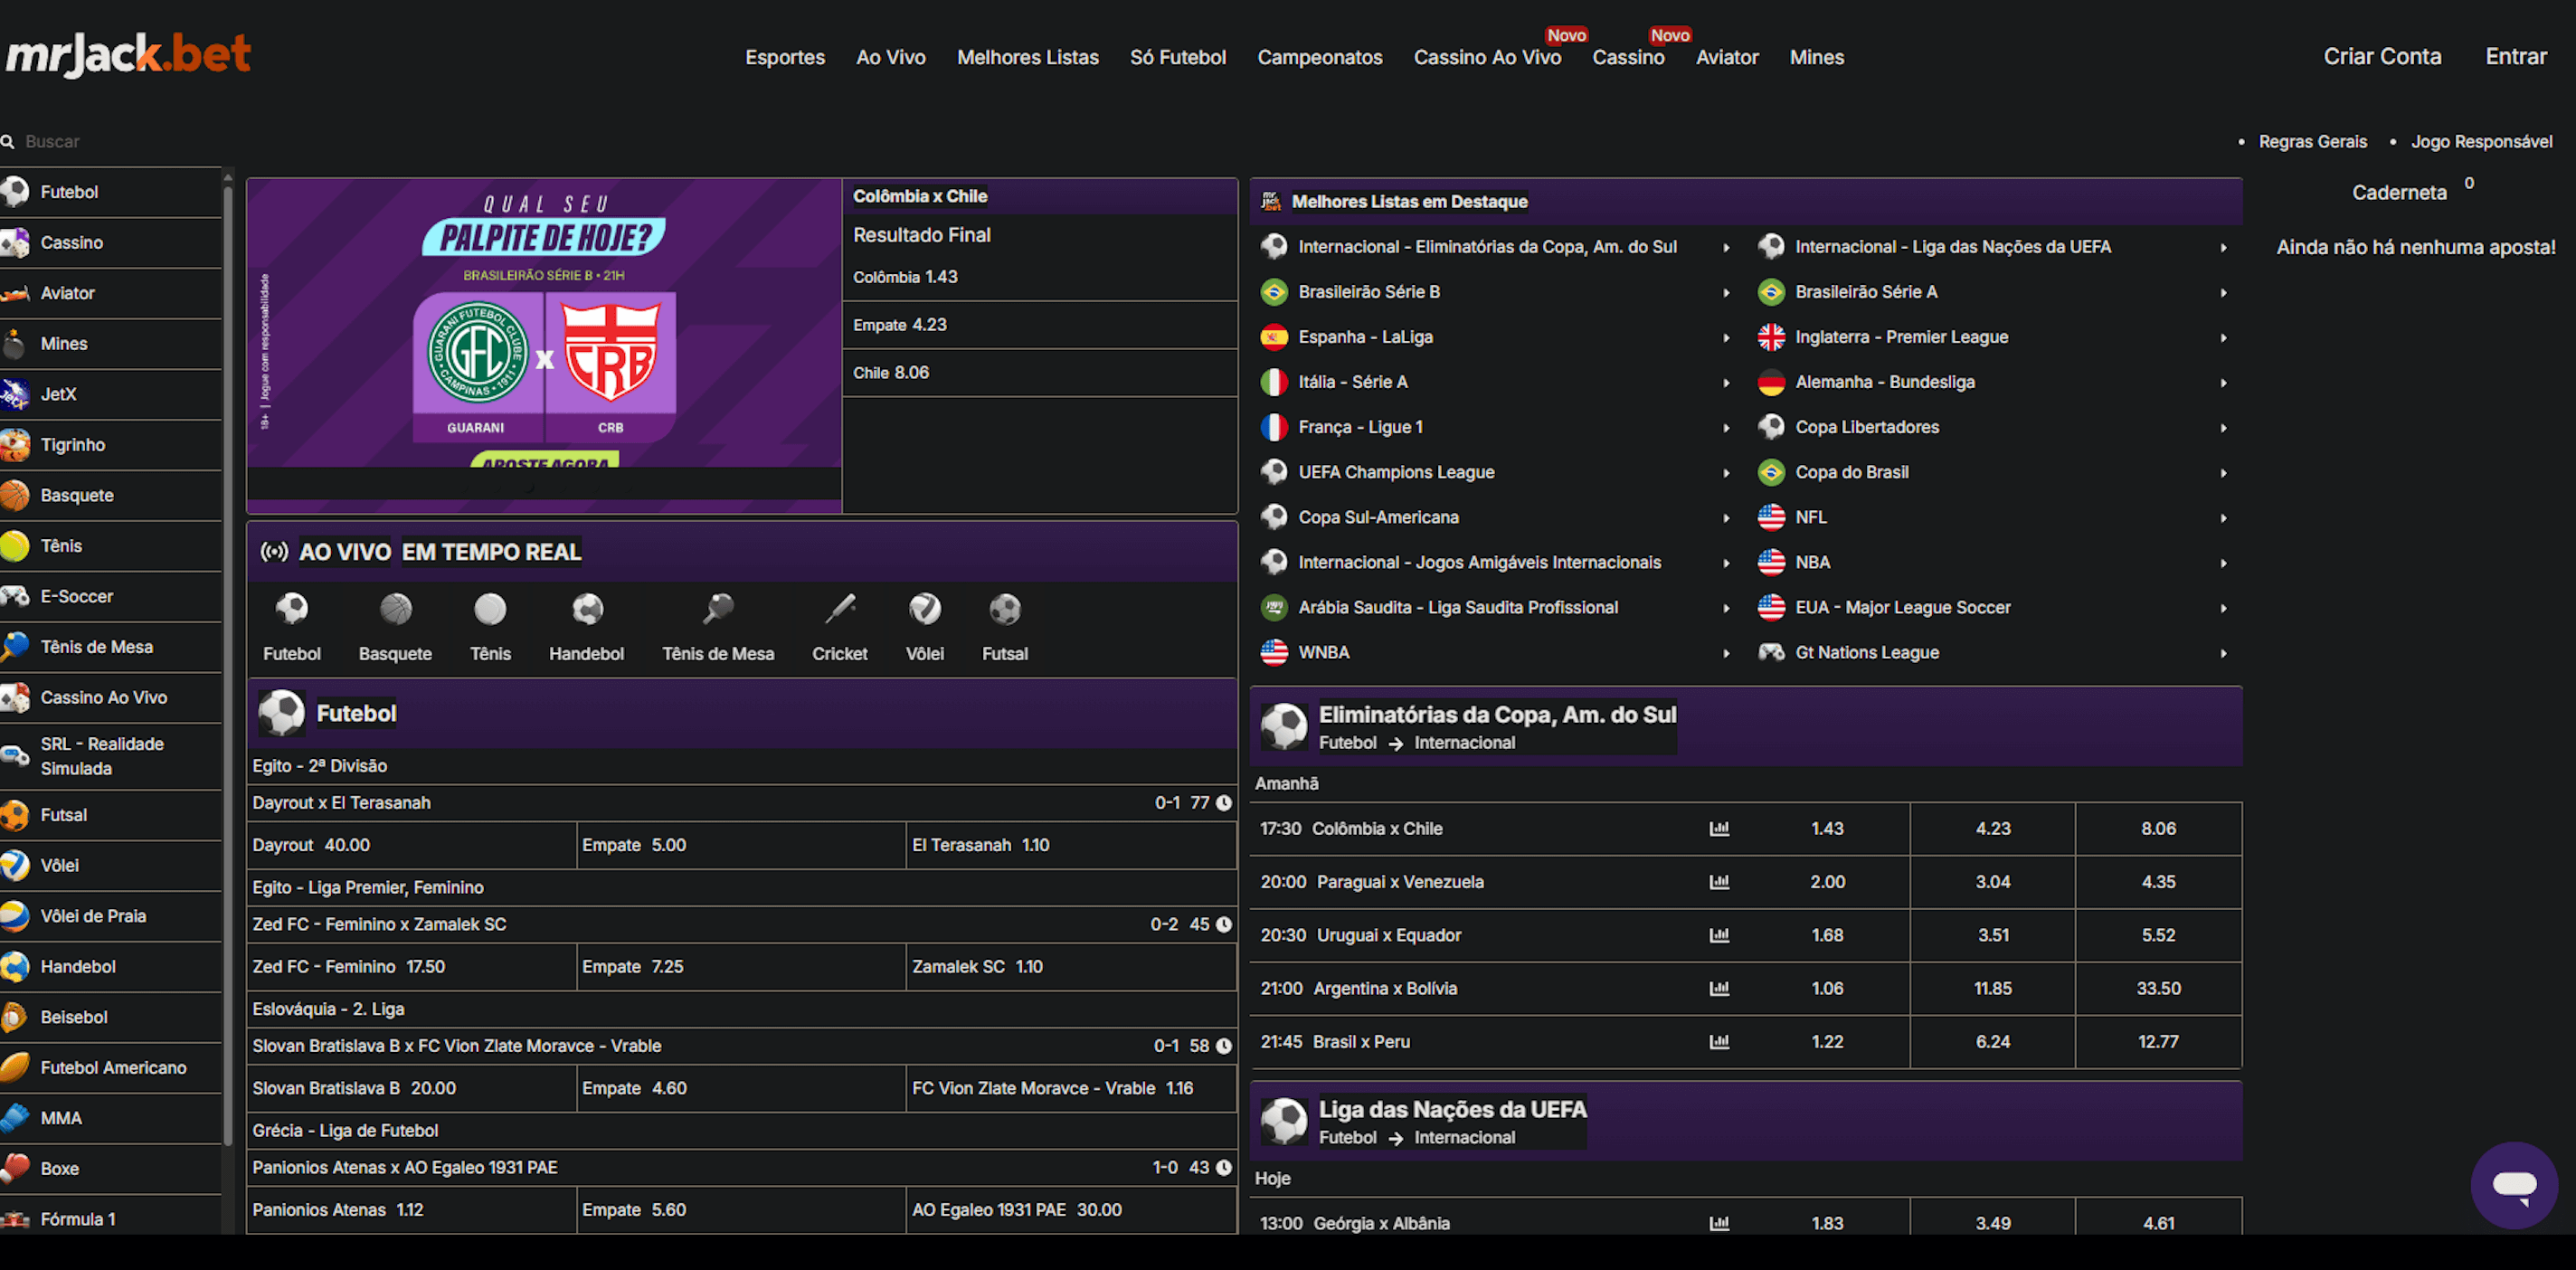Image resolution: width=2576 pixels, height=1270 pixels.
Task: Open Esportes in top navigation
Action: click(x=785, y=57)
